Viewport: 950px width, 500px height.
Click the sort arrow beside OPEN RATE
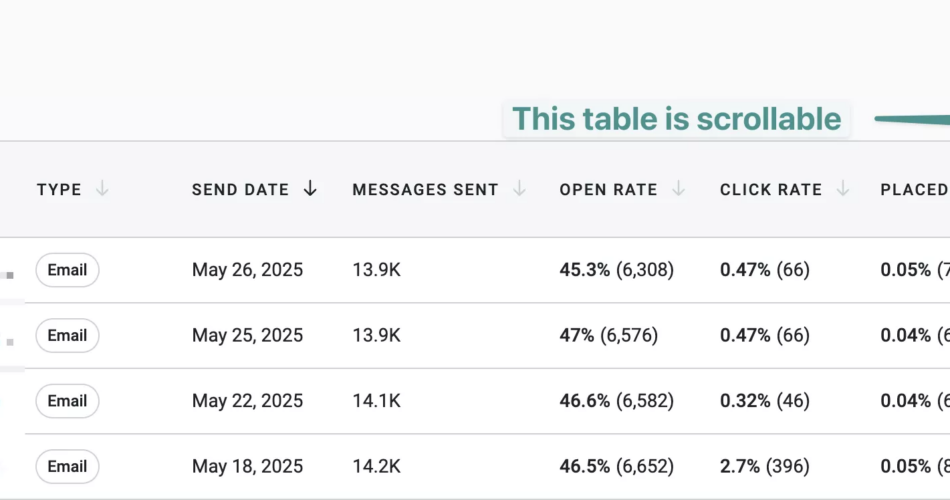point(679,189)
